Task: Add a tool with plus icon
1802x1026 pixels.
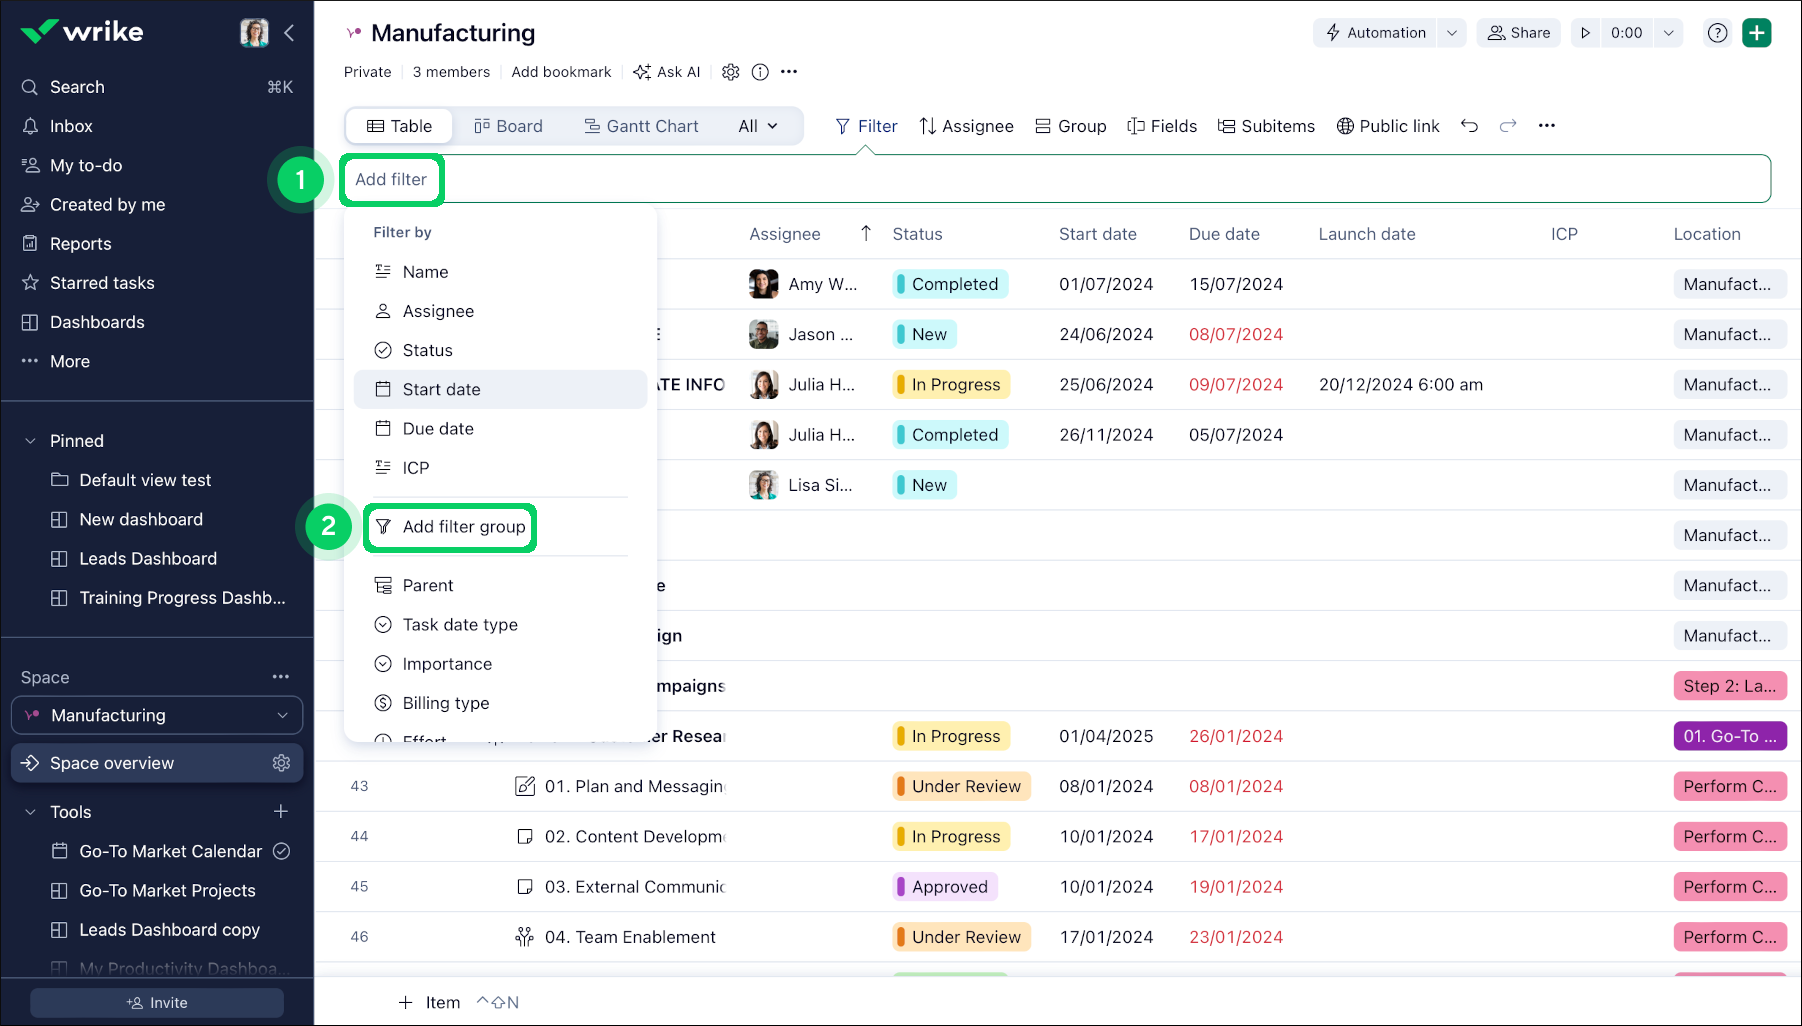Action: [x=281, y=811]
